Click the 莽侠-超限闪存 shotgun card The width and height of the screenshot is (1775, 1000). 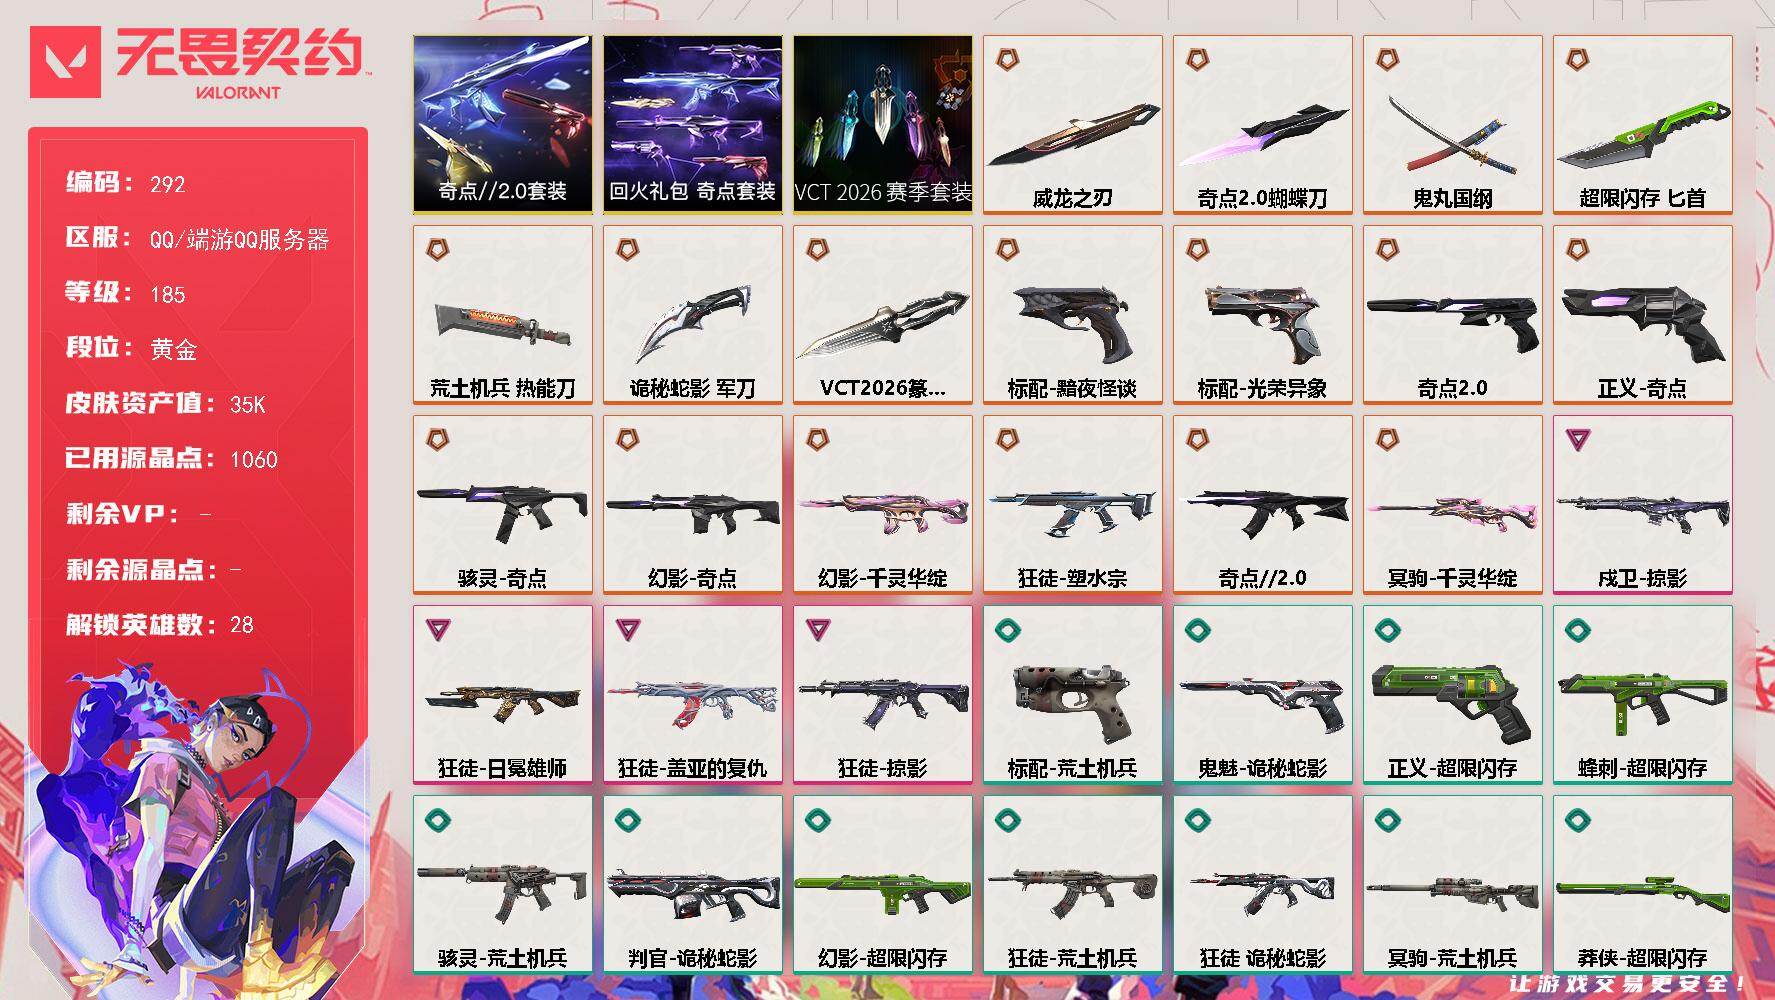click(x=1643, y=885)
